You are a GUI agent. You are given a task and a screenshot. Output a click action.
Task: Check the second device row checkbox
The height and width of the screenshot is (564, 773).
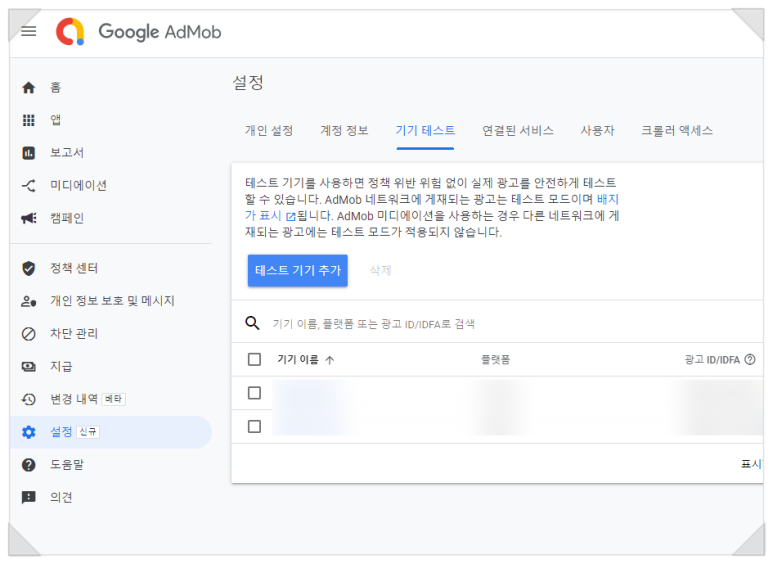pos(254,426)
